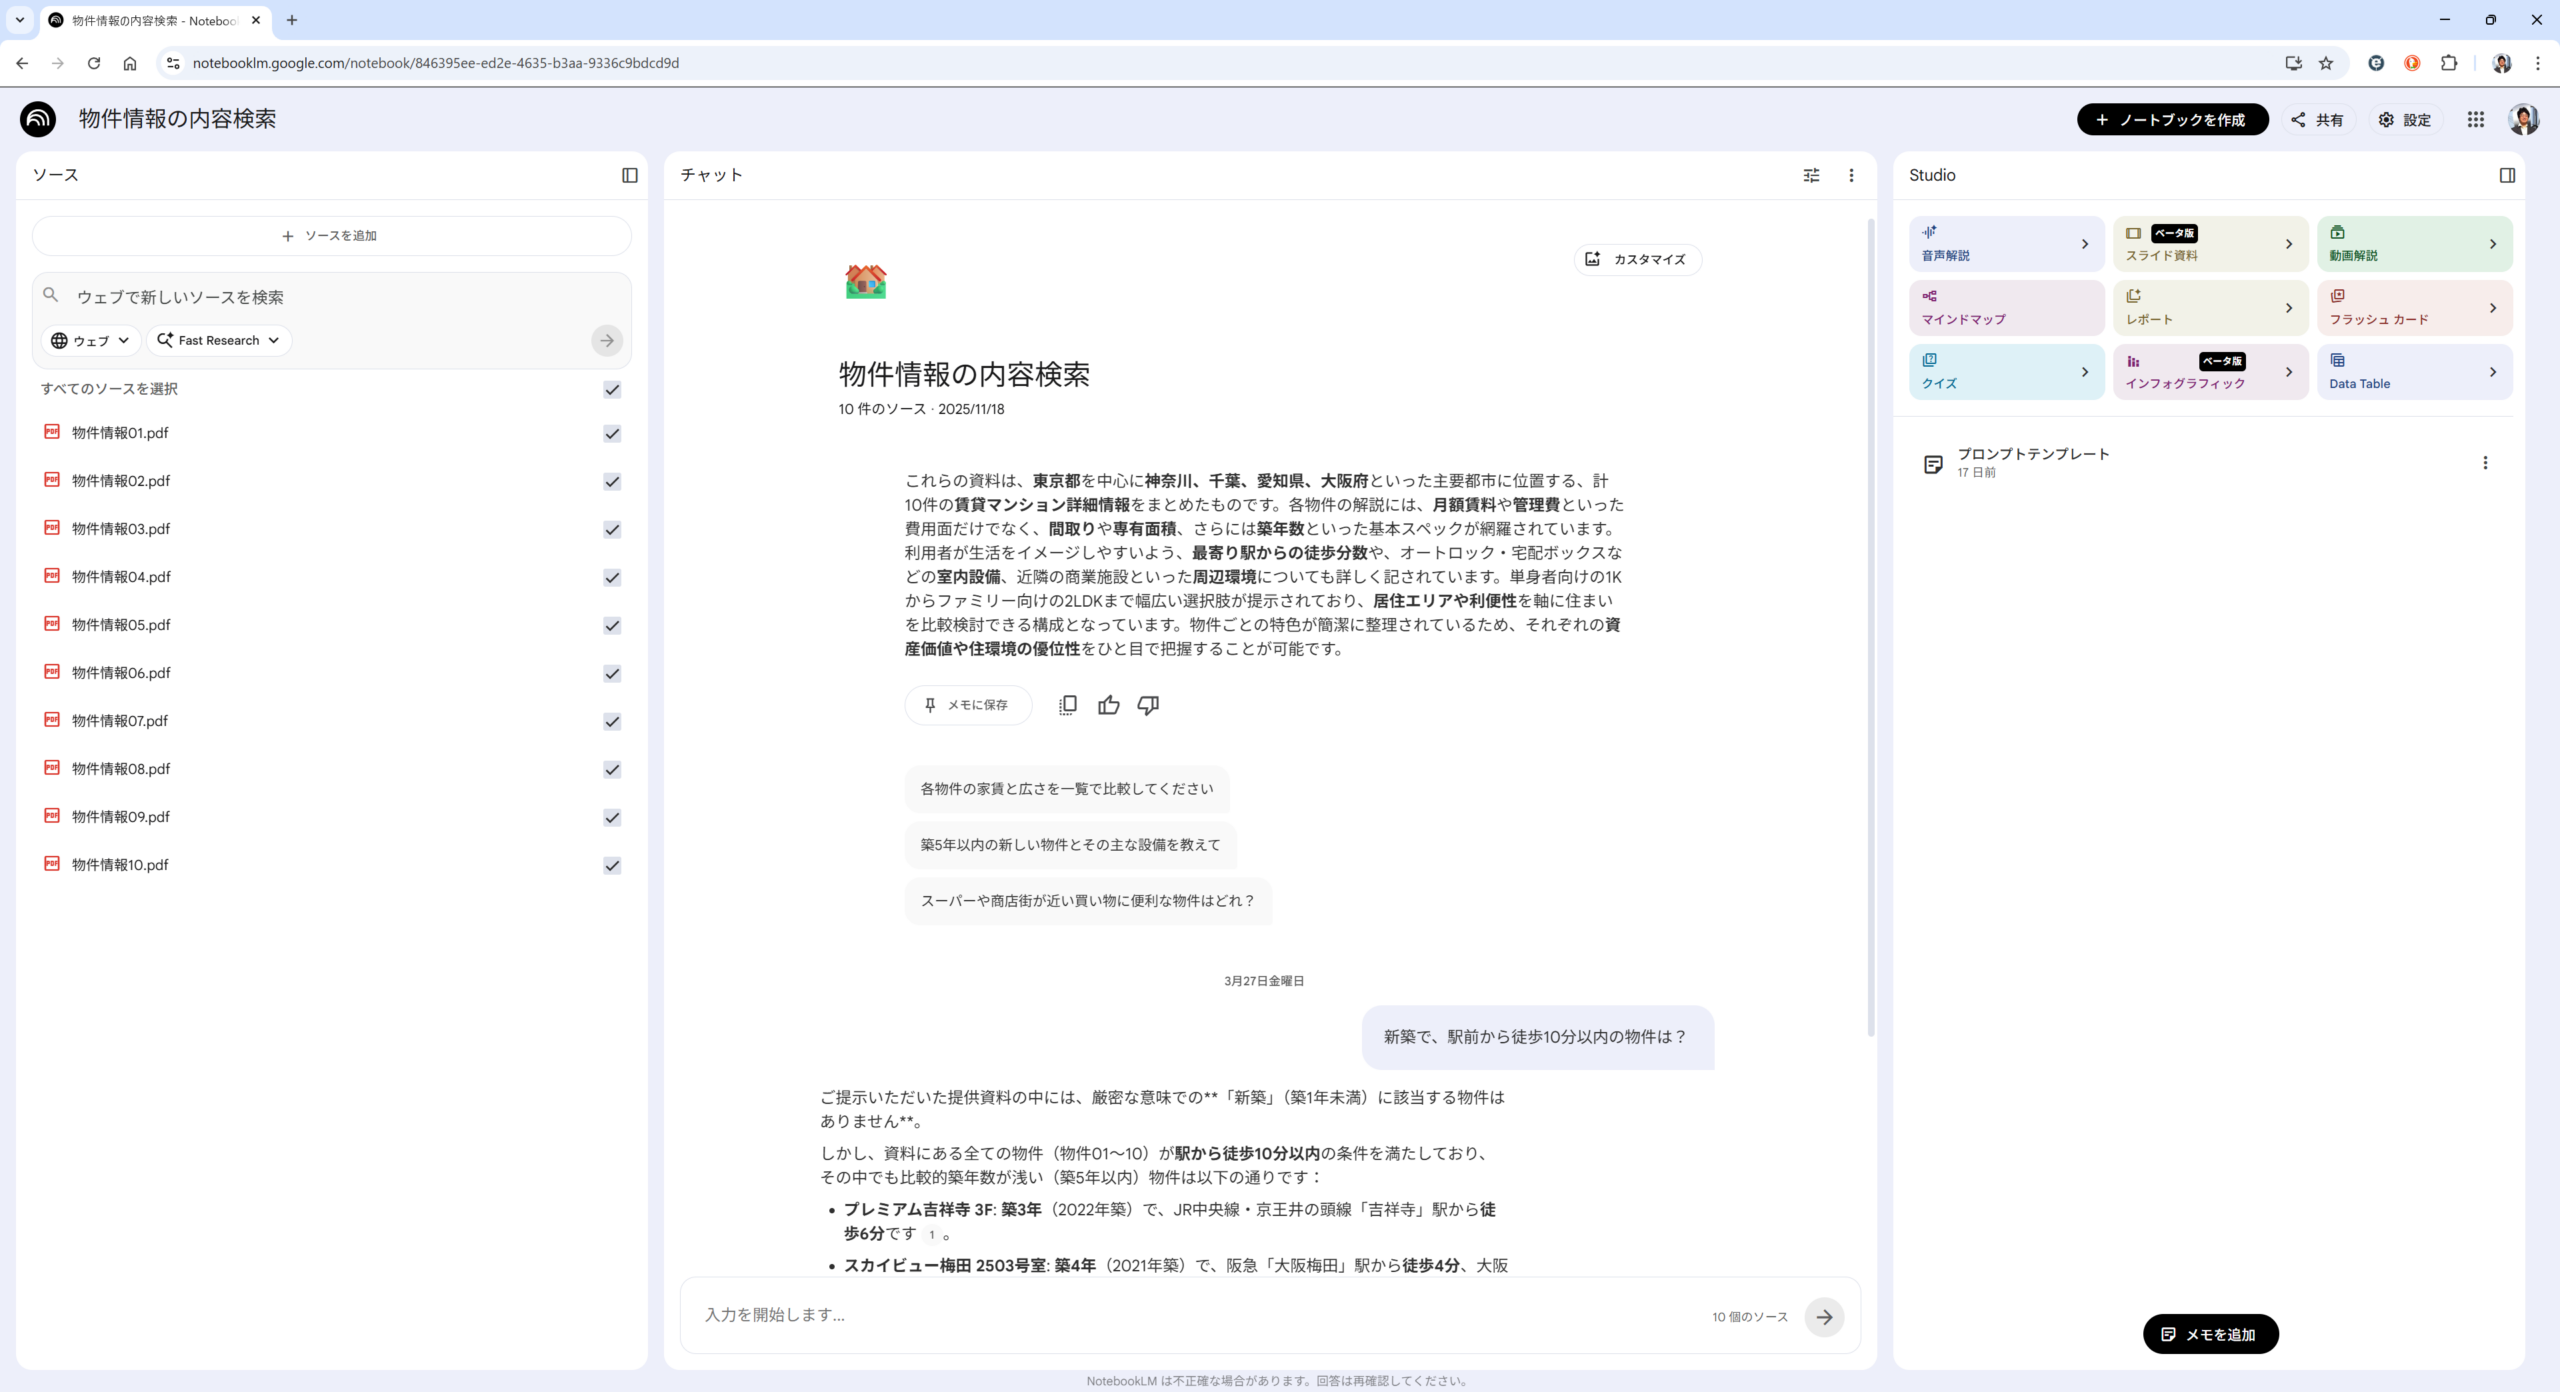
Task: Open the マインドマップ studio tile
Action: [x=2005, y=308]
